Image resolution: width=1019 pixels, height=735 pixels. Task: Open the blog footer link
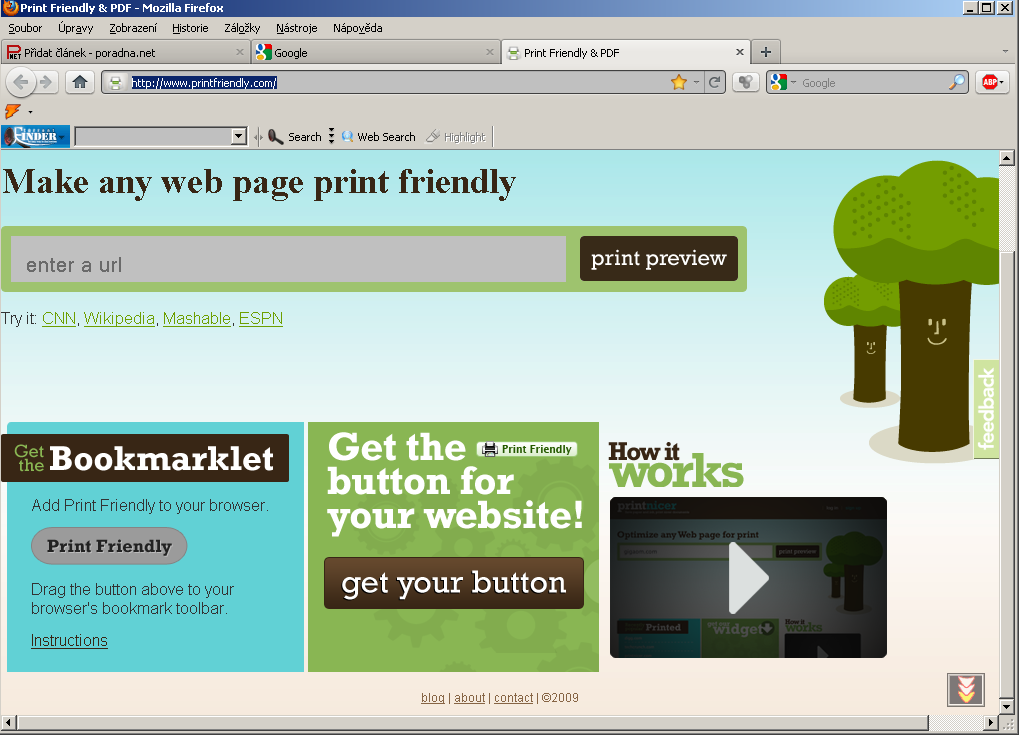[x=433, y=697]
